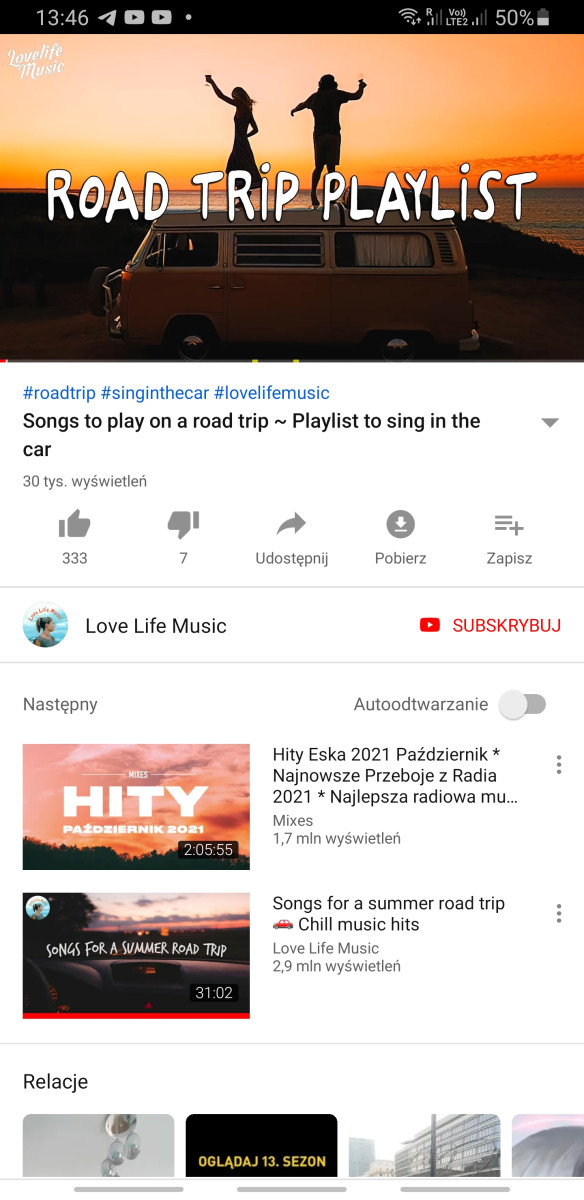Expand the video description arrow
Viewport: 584px width, 1200px height.
tap(549, 422)
